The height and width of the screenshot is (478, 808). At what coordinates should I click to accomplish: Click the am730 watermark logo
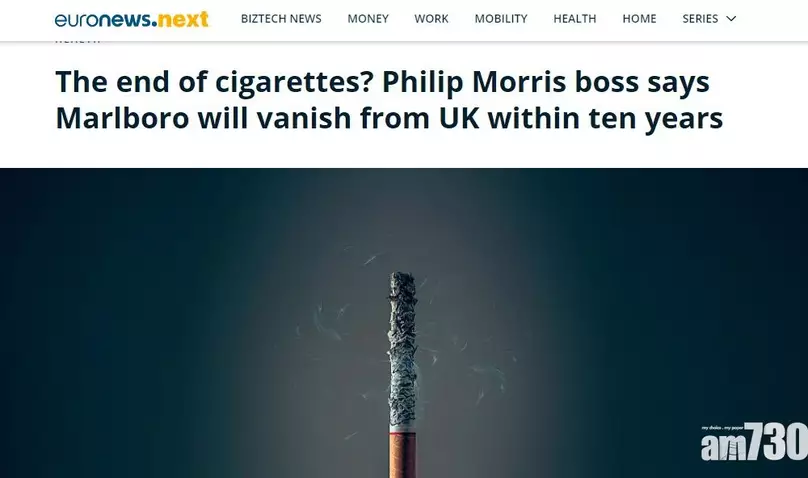pyautogui.click(x=754, y=441)
